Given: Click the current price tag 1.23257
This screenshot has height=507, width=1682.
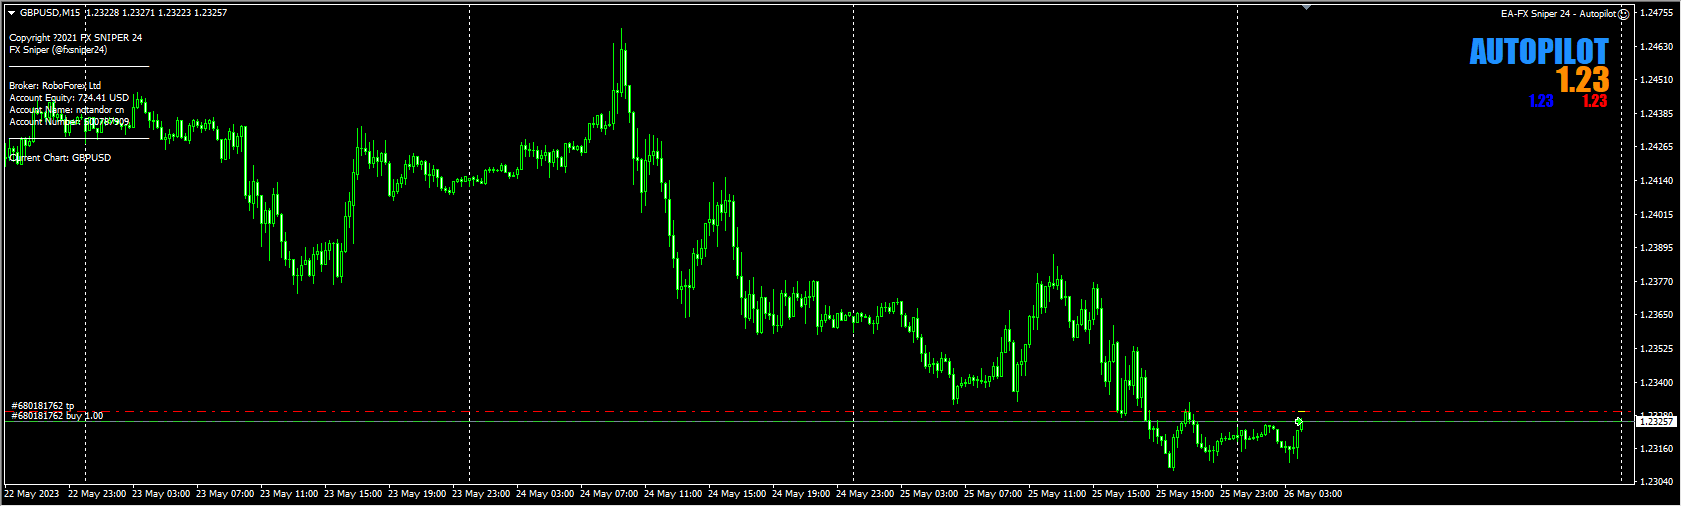Looking at the screenshot, I should [1655, 422].
